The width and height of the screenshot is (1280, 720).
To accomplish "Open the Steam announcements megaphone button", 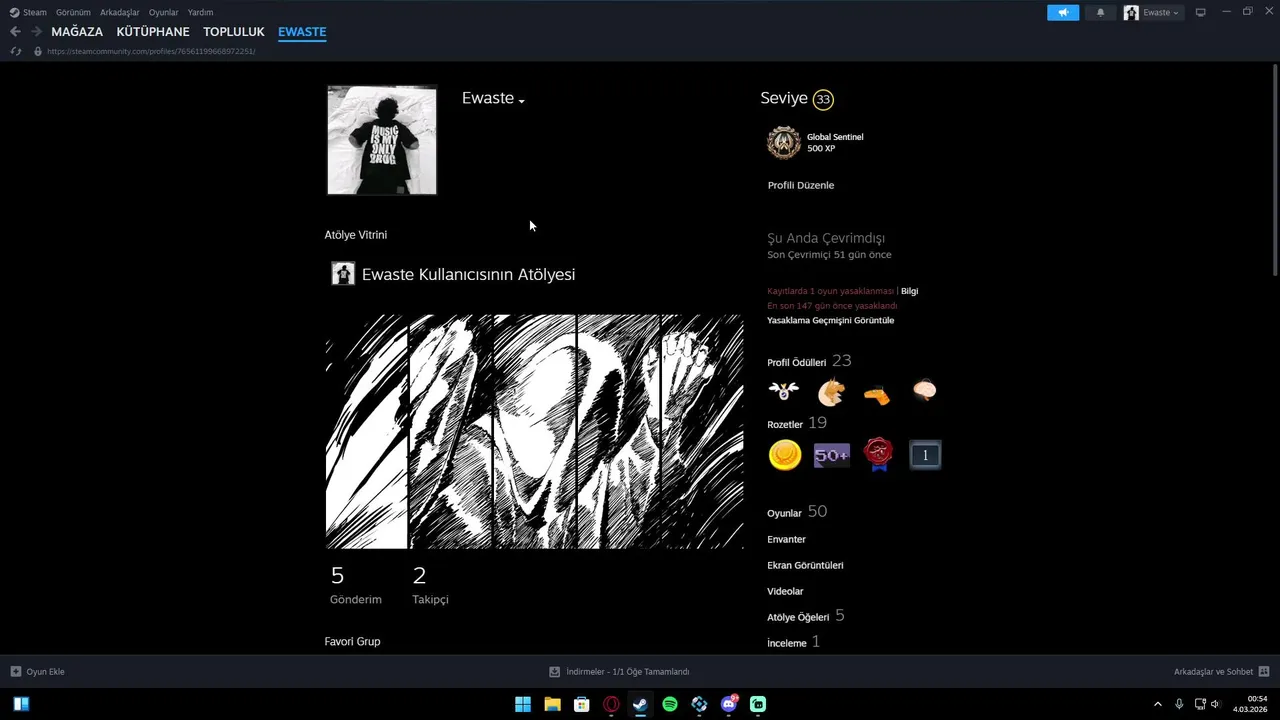I will tap(1063, 12).
